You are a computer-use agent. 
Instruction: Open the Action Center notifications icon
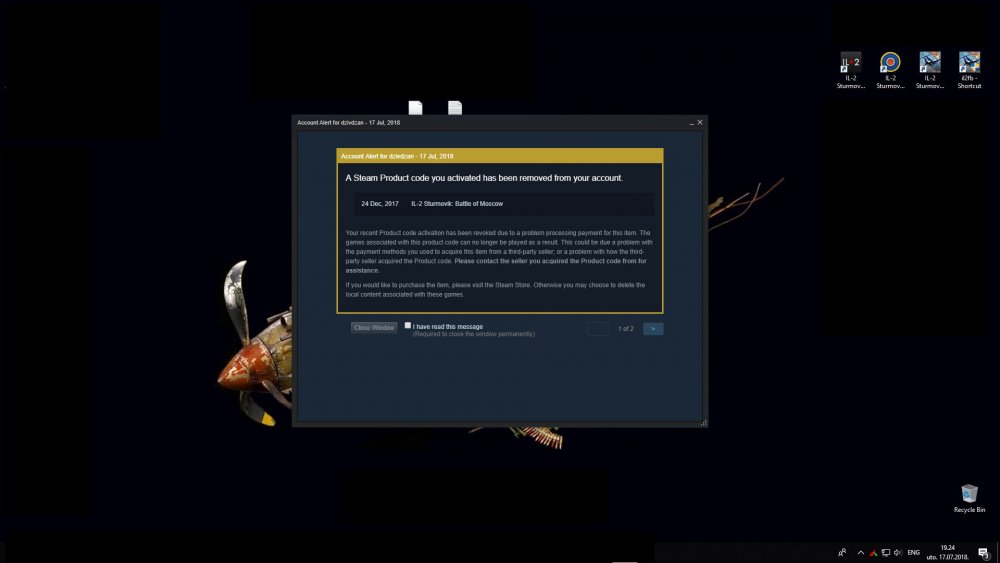tap(983, 553)
